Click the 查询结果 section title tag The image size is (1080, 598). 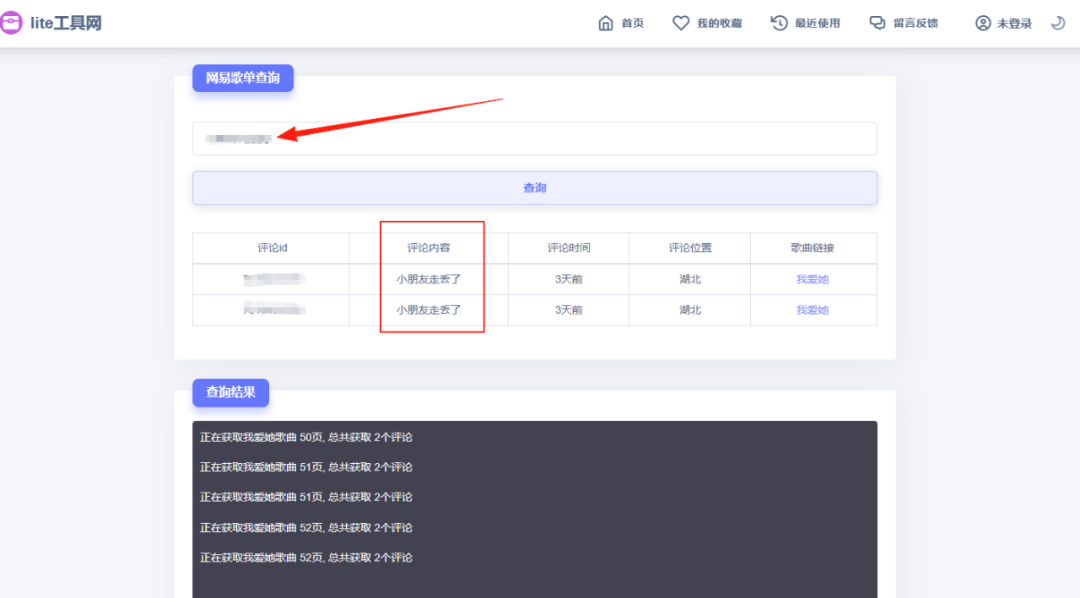pos(230,392)
